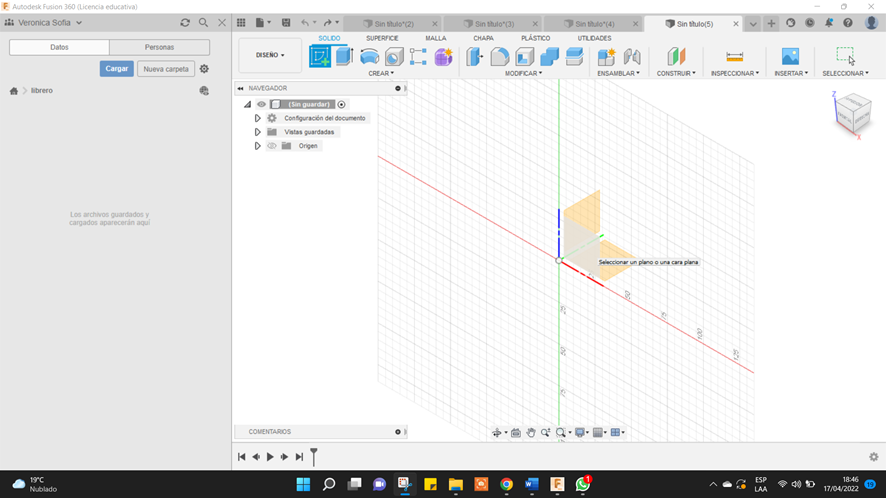Select the Combine tool

(549, 57)
